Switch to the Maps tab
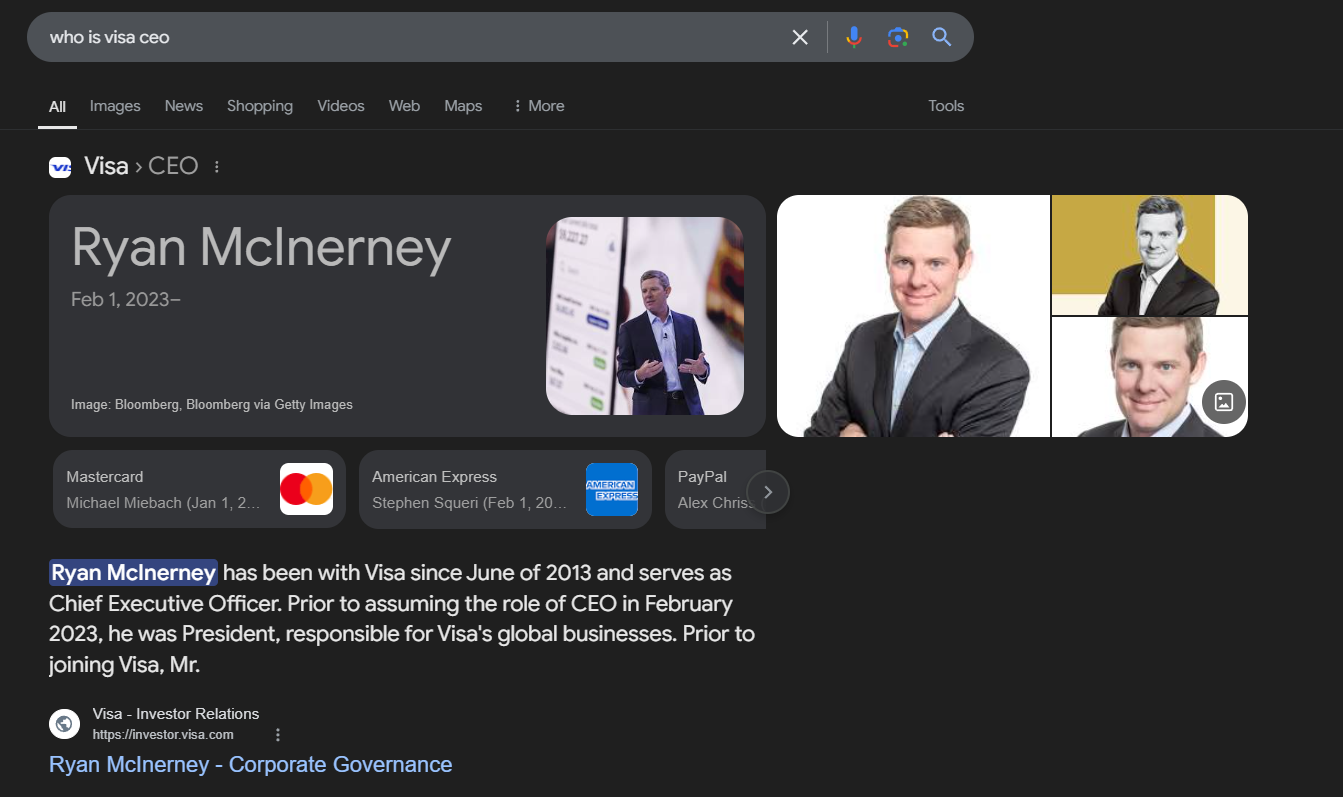The width and height of the screenshot is (1343, 797). (463, 106)
